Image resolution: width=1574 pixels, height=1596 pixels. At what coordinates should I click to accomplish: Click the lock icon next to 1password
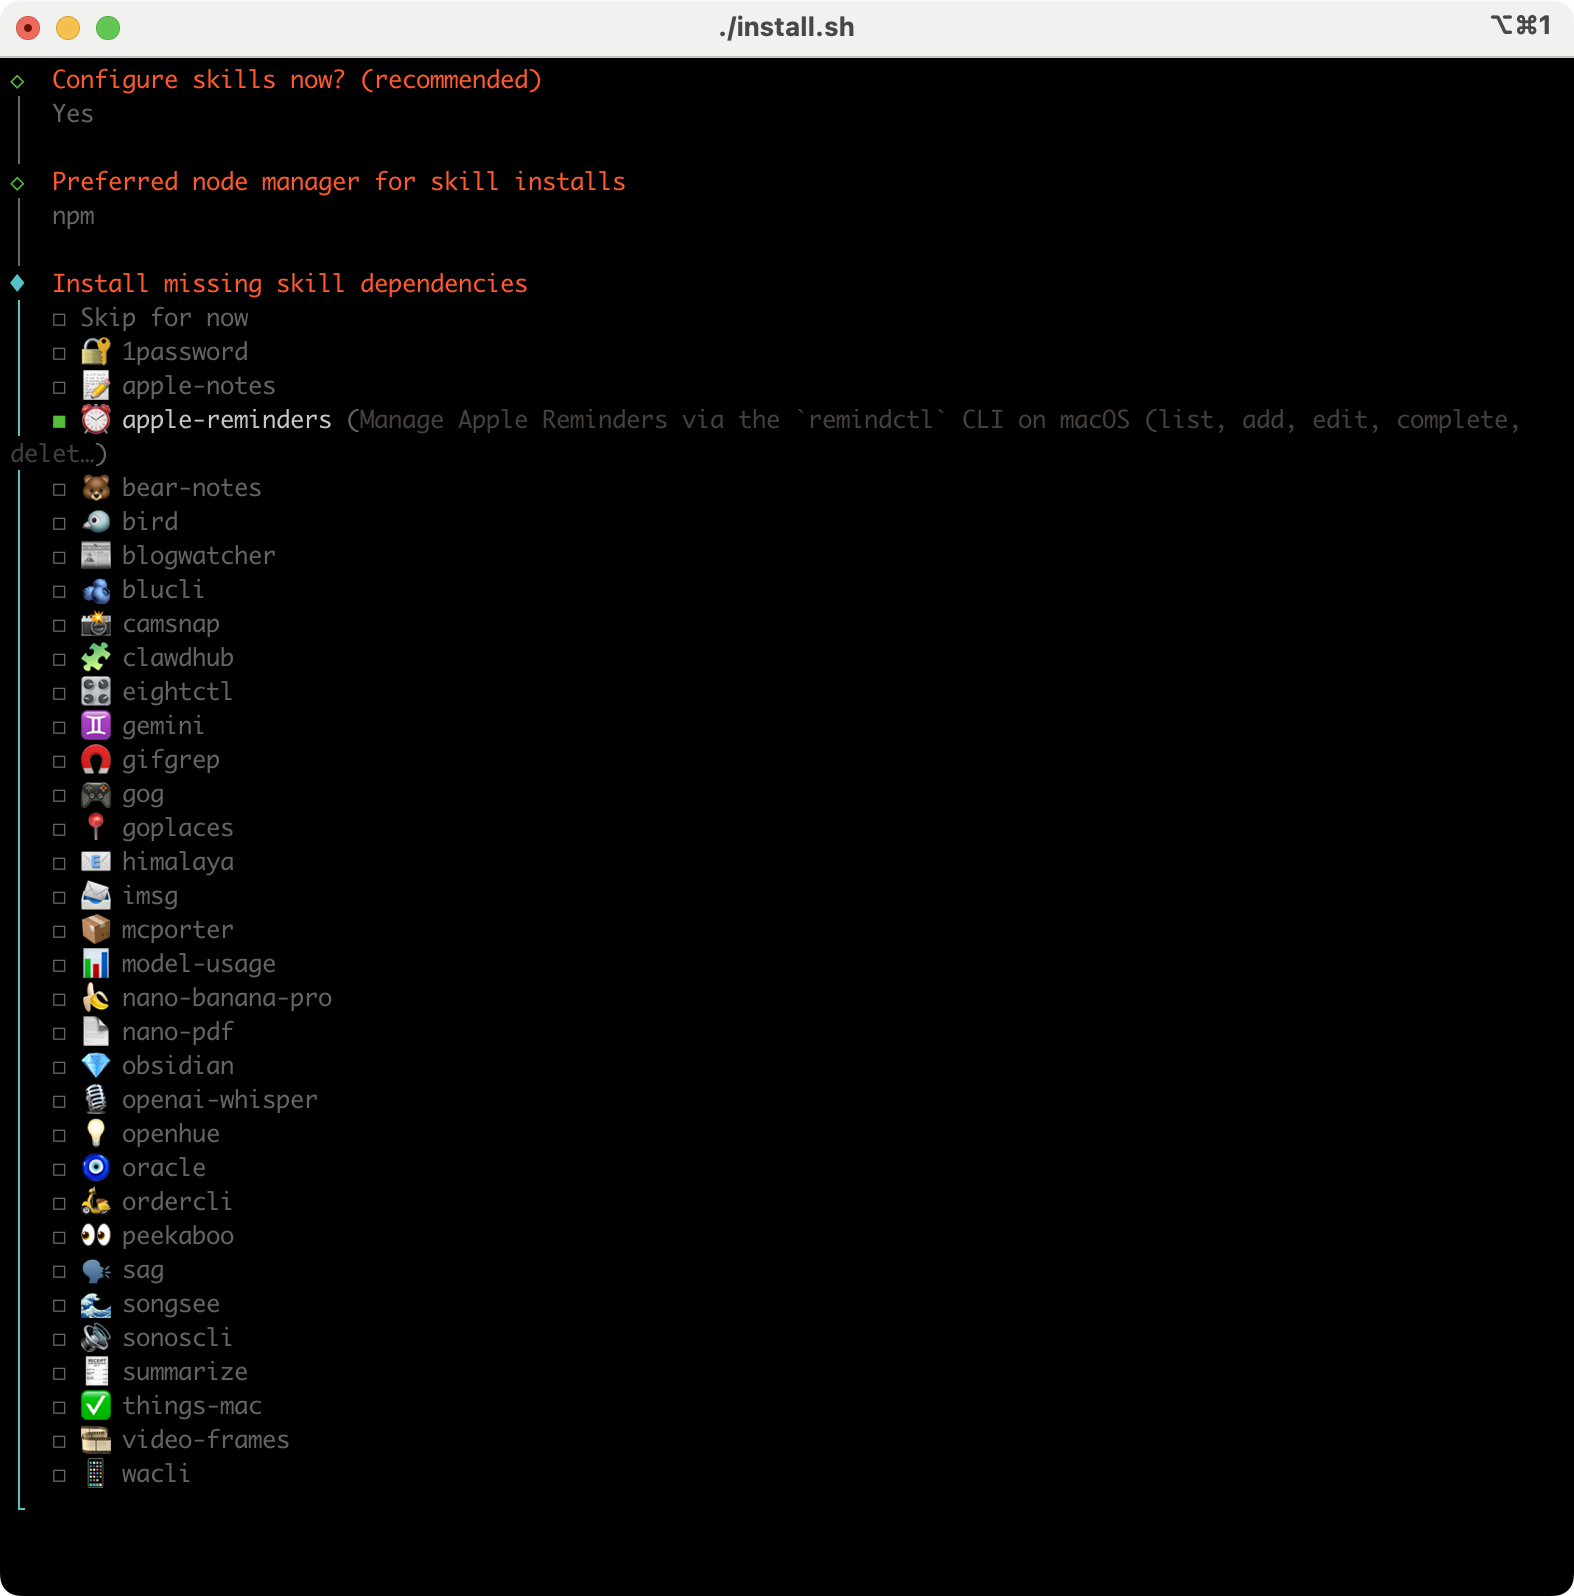pyautogui.click(x=96, y=352)
